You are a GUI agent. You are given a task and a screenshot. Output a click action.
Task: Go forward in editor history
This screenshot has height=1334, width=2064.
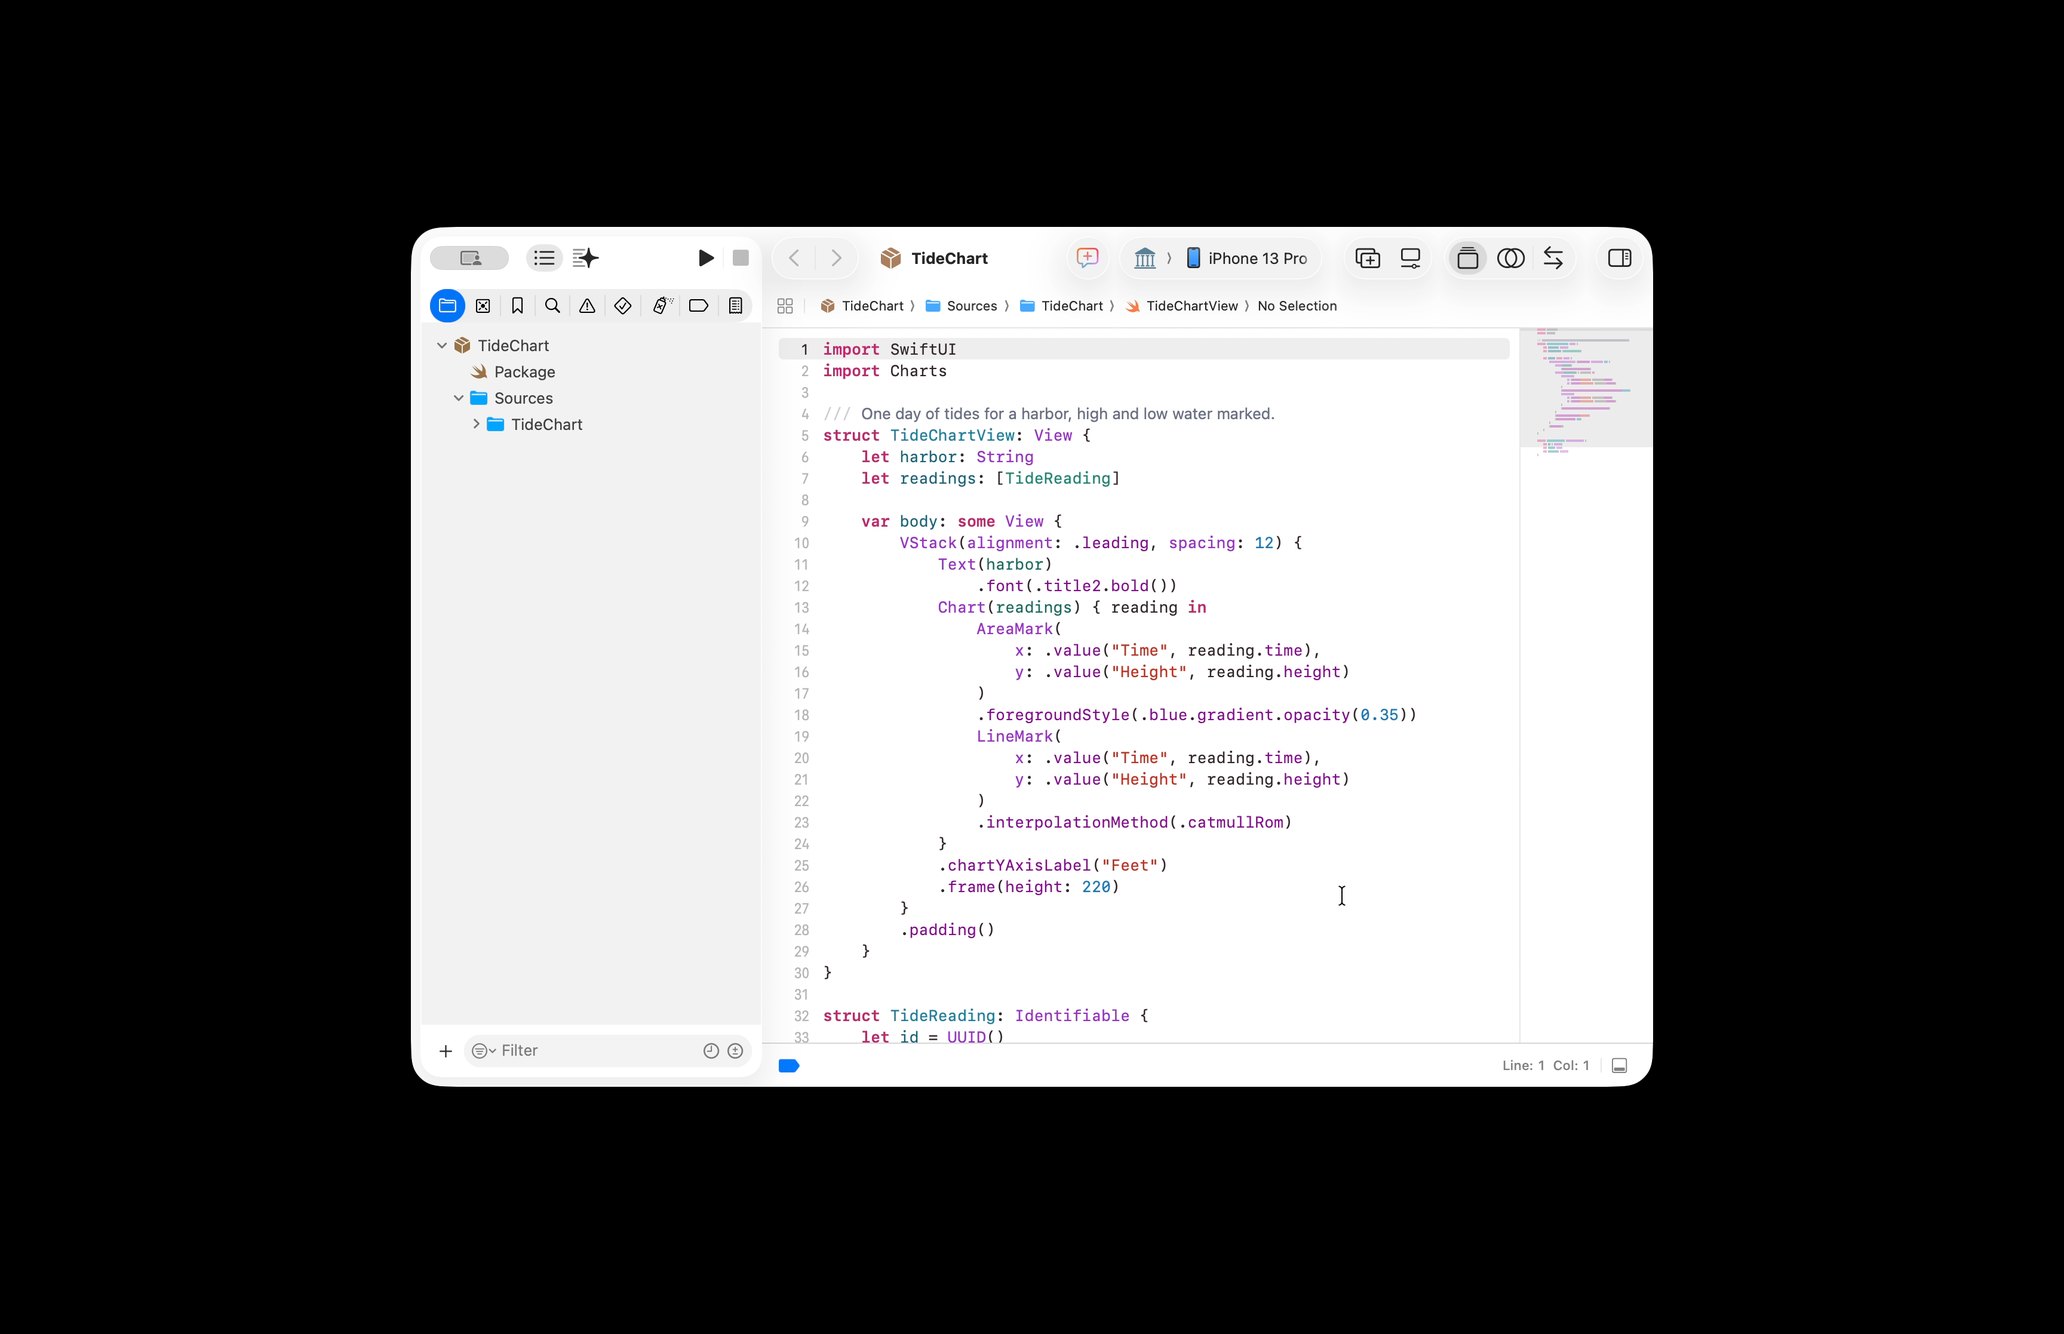[836, 258]
